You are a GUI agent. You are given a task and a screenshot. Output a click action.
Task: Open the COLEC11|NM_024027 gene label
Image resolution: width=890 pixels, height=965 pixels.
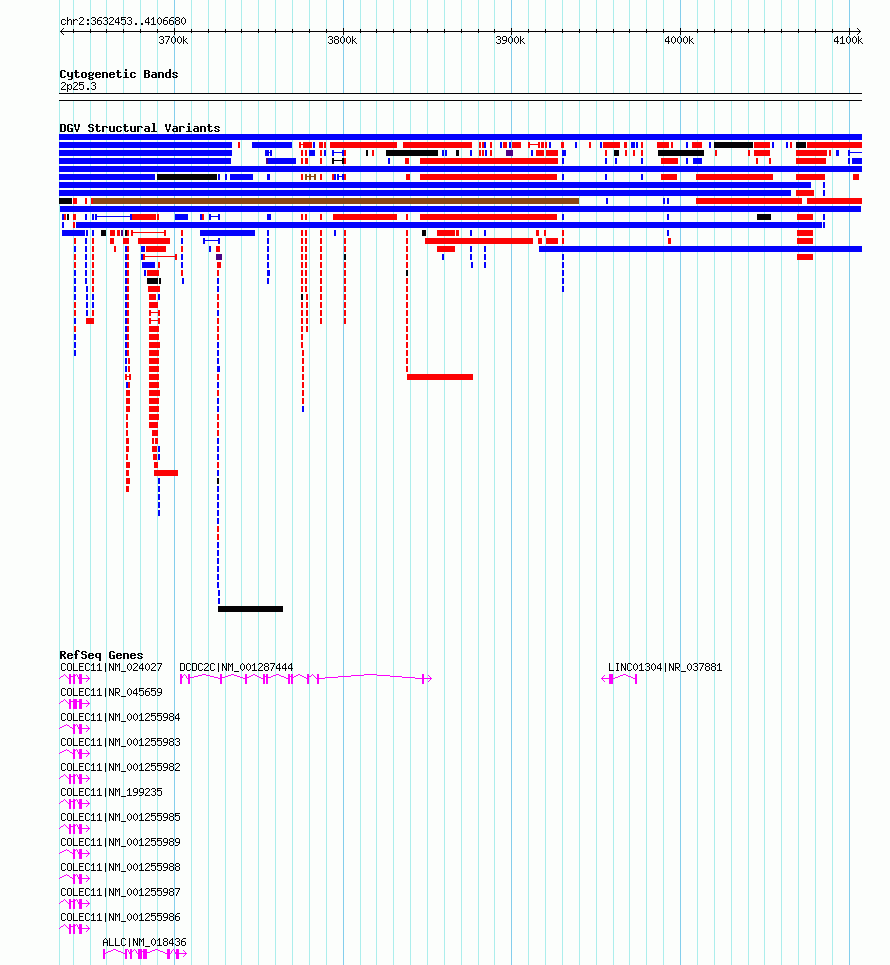pos(111,667)
